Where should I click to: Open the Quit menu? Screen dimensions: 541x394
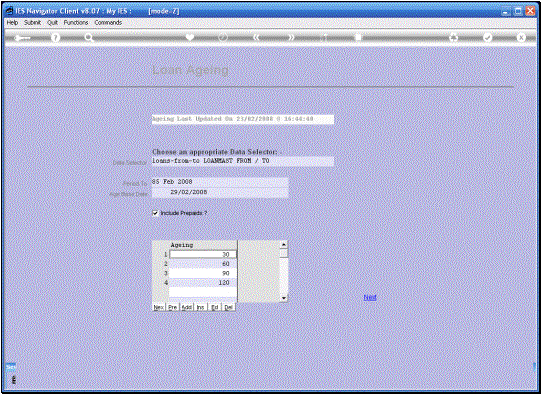pyautogui.click(x=52, y=22)
